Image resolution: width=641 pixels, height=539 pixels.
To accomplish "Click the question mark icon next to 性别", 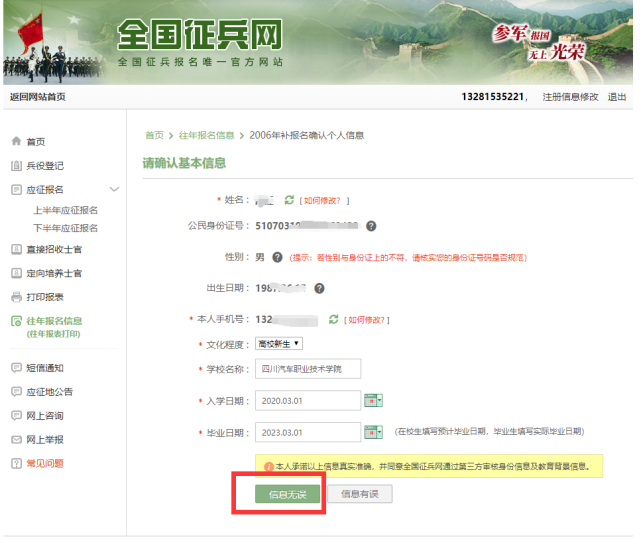I will tap(277, 257).
